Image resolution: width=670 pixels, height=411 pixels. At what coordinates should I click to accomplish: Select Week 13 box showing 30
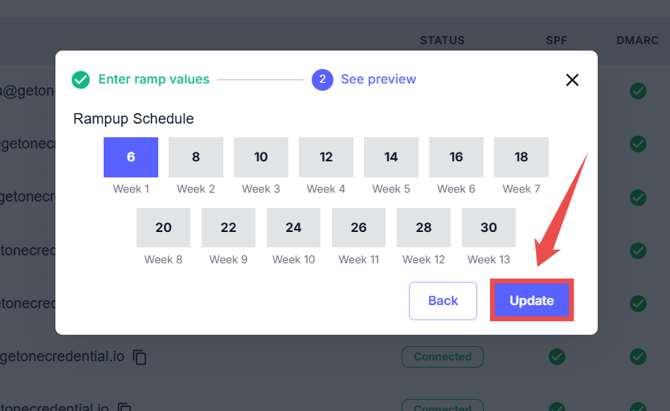click(x=489, y=227)
